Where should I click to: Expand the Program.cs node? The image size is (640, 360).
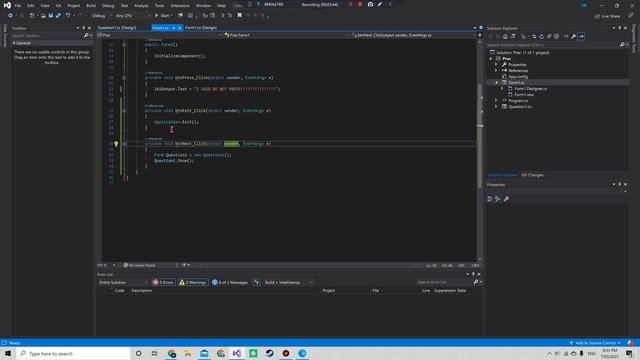click(x=496, y=100)
